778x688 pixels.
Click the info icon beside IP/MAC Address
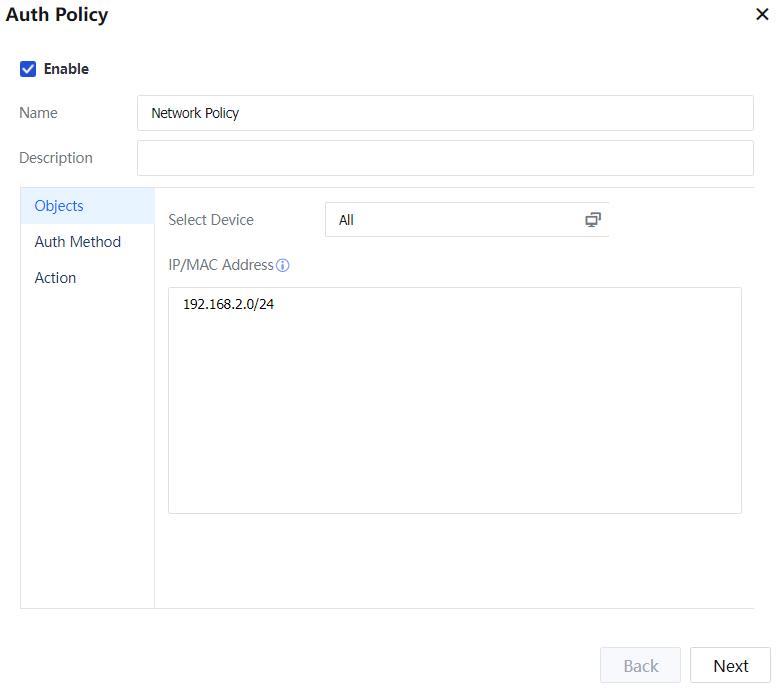[x=283, y=266]
